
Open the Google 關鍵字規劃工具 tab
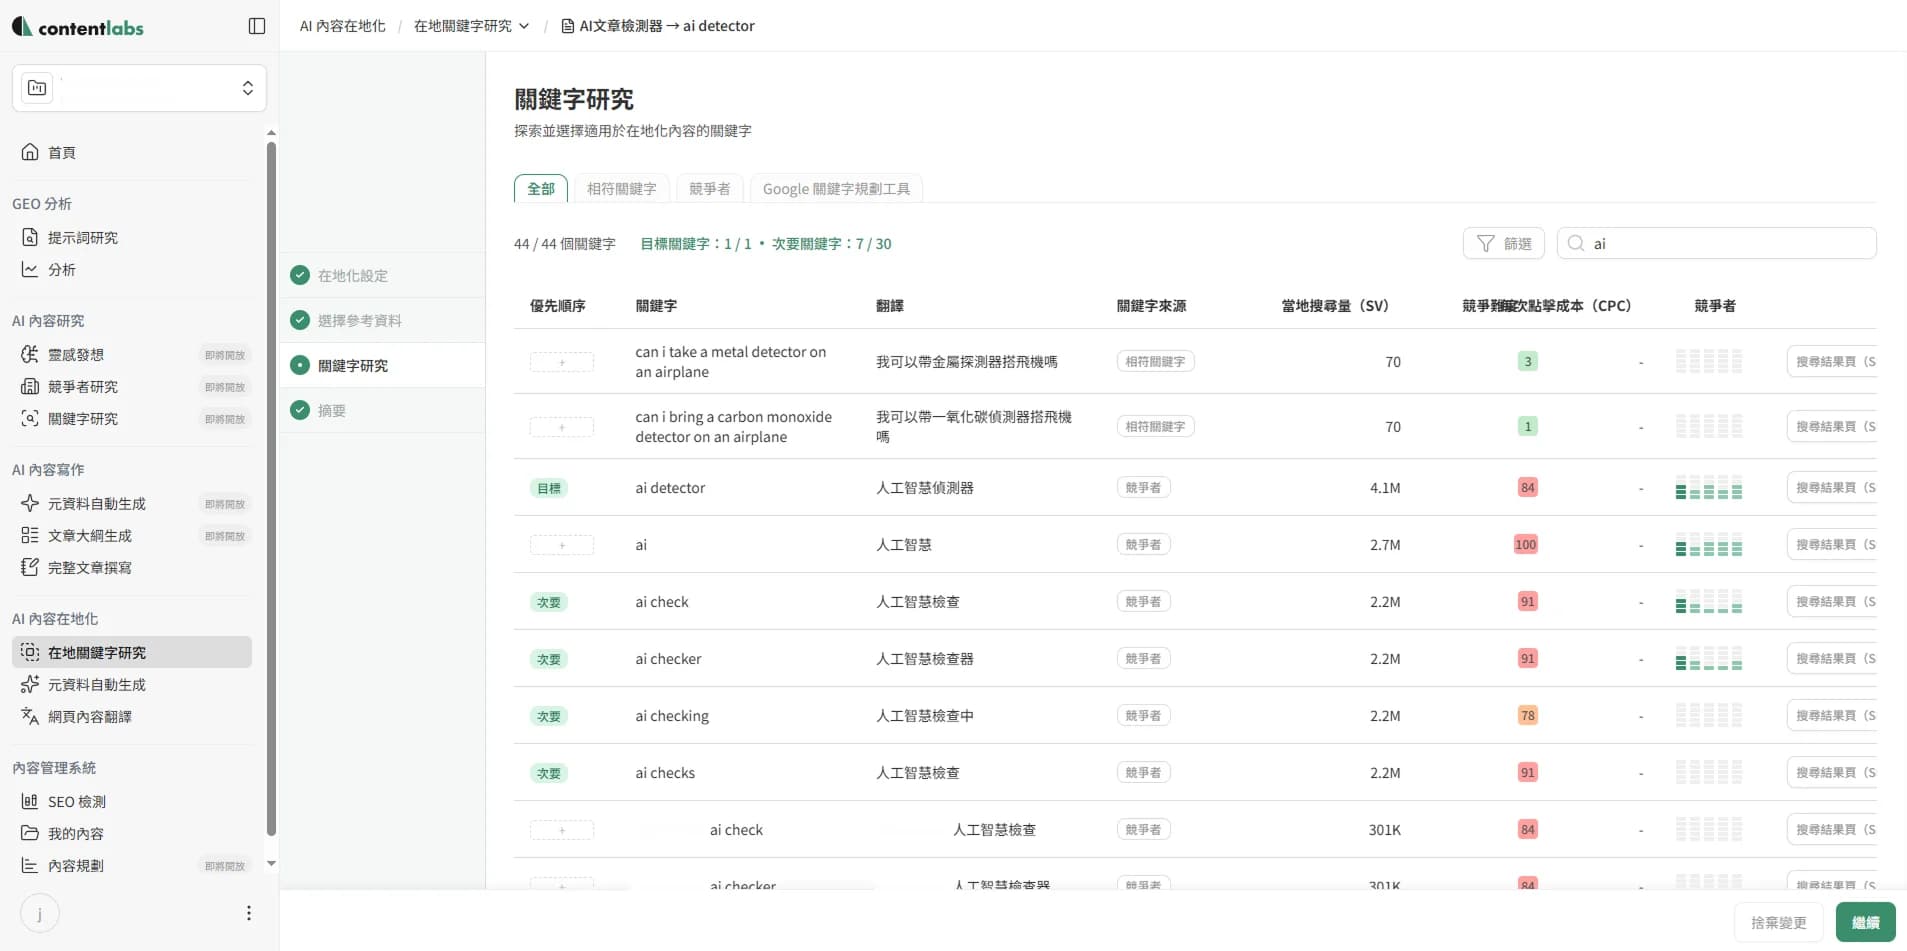point(836,188)
